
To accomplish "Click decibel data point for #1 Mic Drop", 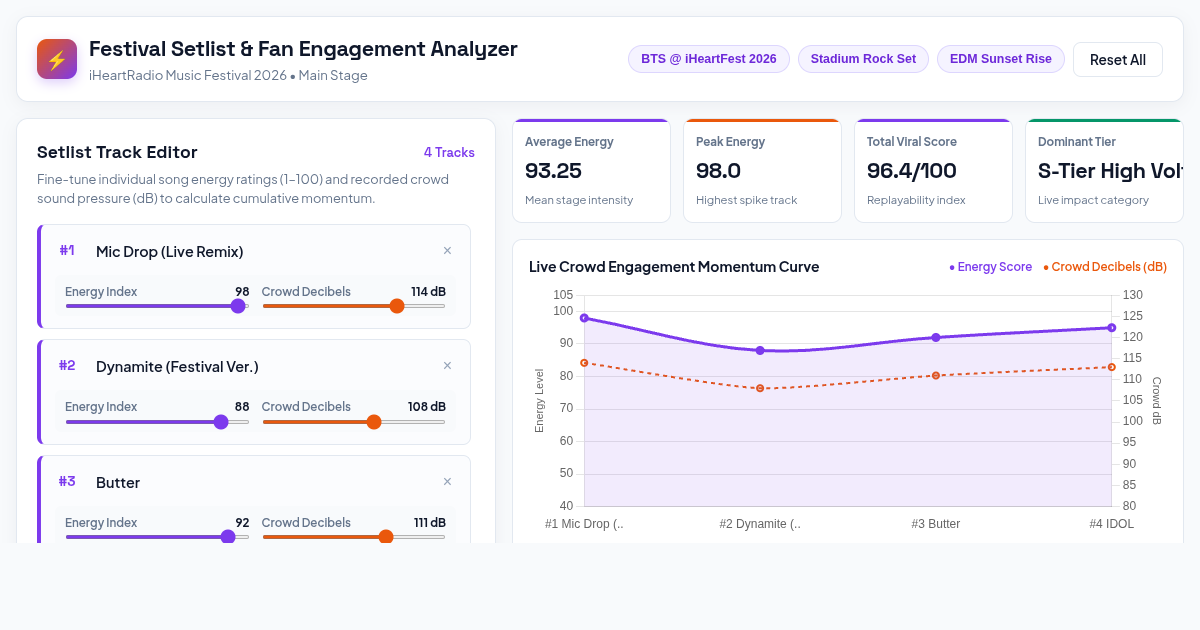I will 584,363.
